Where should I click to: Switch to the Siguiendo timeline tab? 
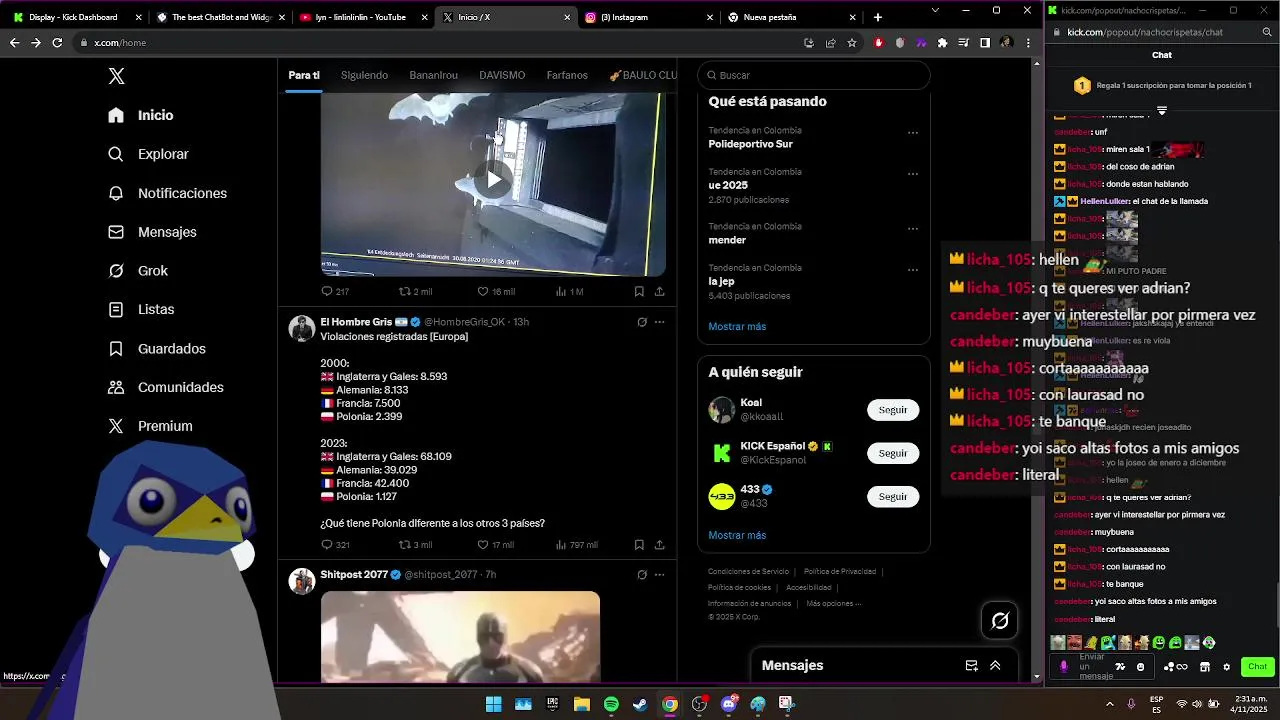(x=364, y=75)
